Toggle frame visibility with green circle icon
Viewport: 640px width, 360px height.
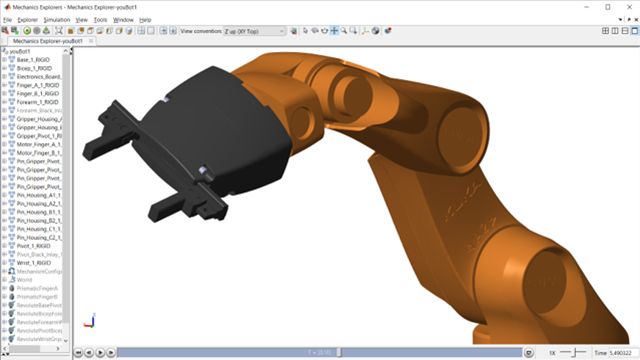click(x=27, y=31)
